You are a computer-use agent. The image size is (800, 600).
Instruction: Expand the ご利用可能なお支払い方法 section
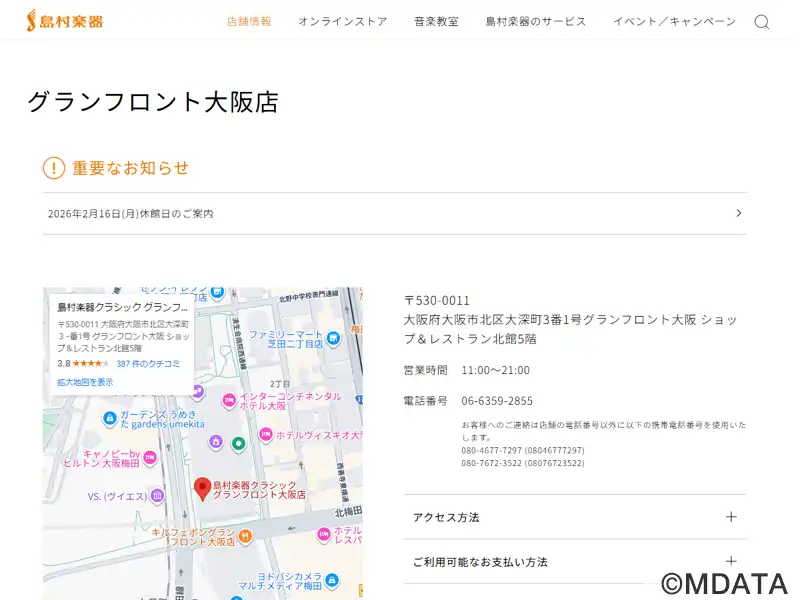(x=731, y=562)
